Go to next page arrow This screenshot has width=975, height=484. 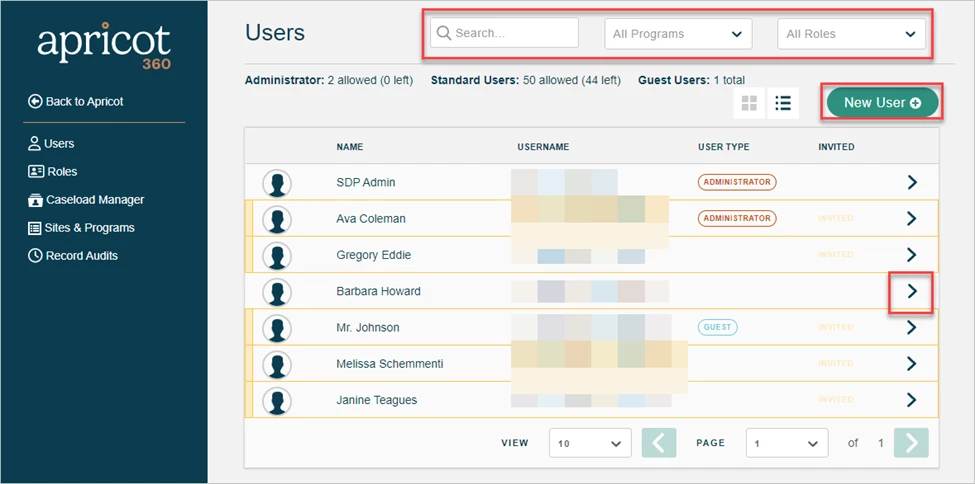(912, 443)
